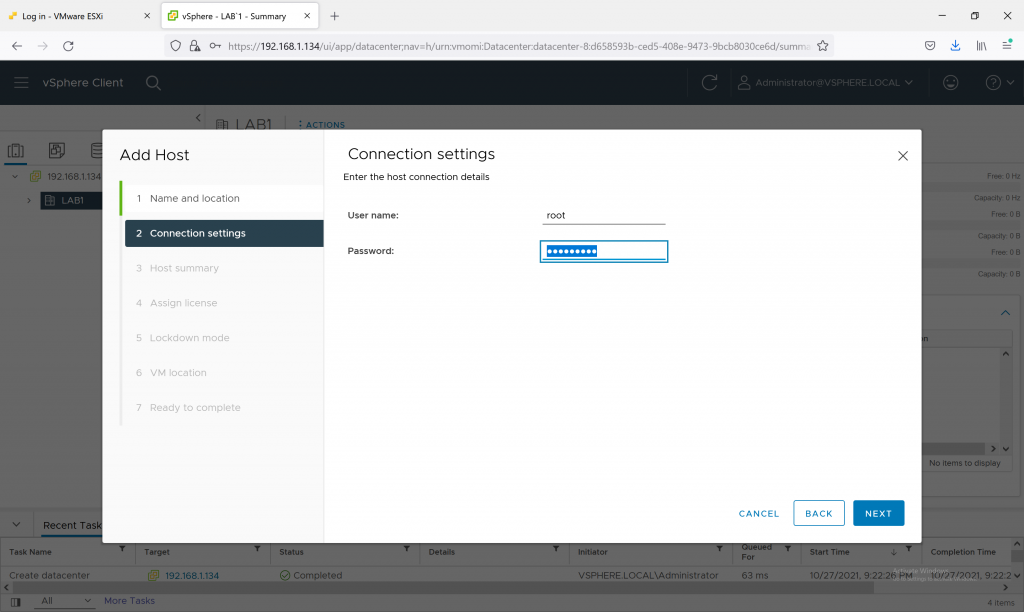This screenshot has width=1024, height=612.
Task: Click the site security lock icon
Action: 195,46
